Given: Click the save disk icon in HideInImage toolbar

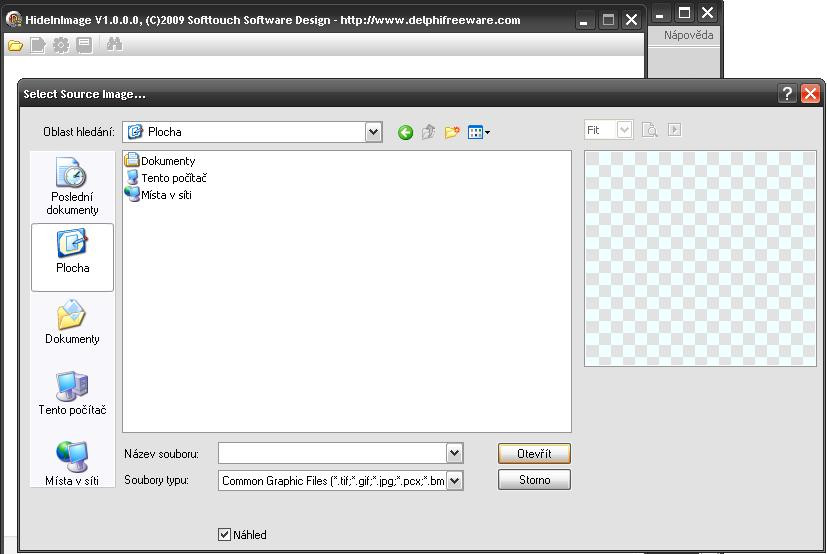Looking at the screenshot, I should (x=84, y=45).
